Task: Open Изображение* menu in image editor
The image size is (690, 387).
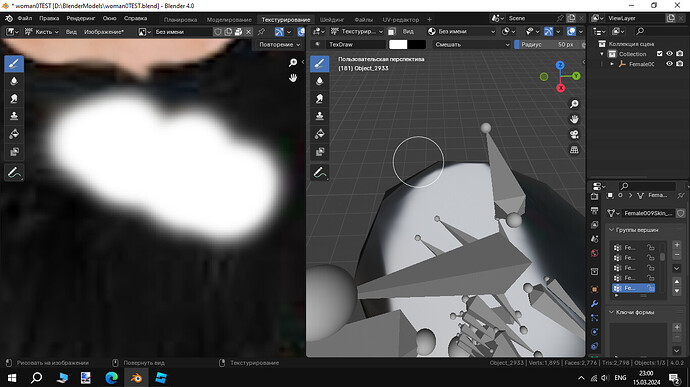Action: tap(104, 32)
